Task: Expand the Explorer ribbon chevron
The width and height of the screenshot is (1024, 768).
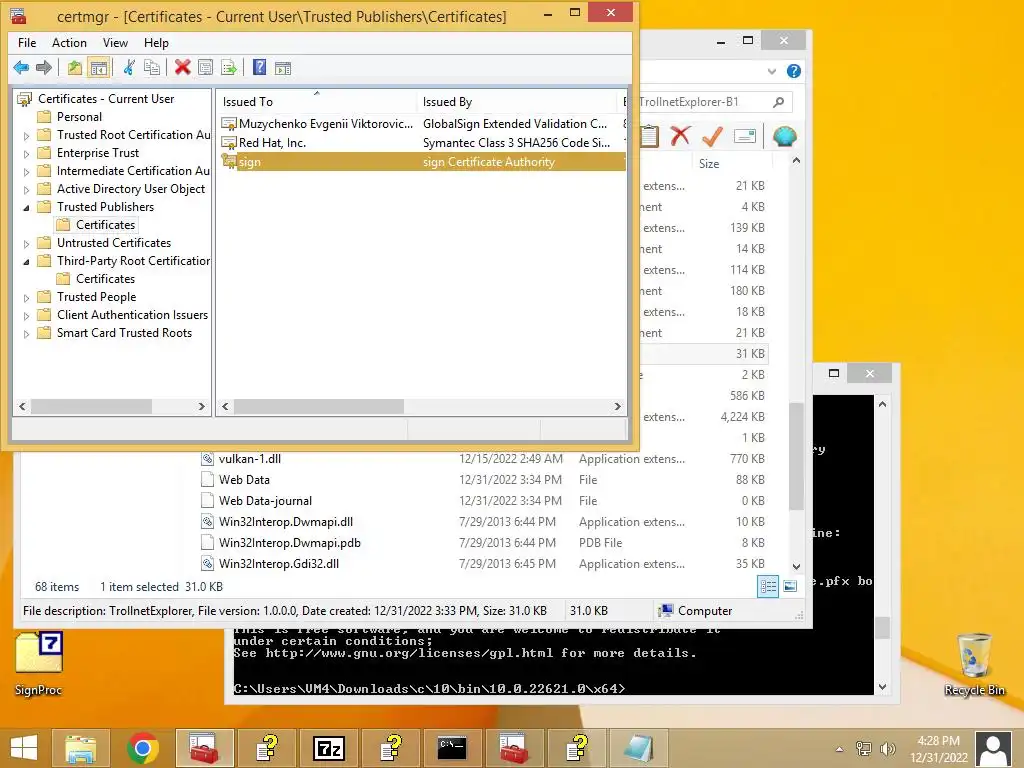Action: click(772, 71)
